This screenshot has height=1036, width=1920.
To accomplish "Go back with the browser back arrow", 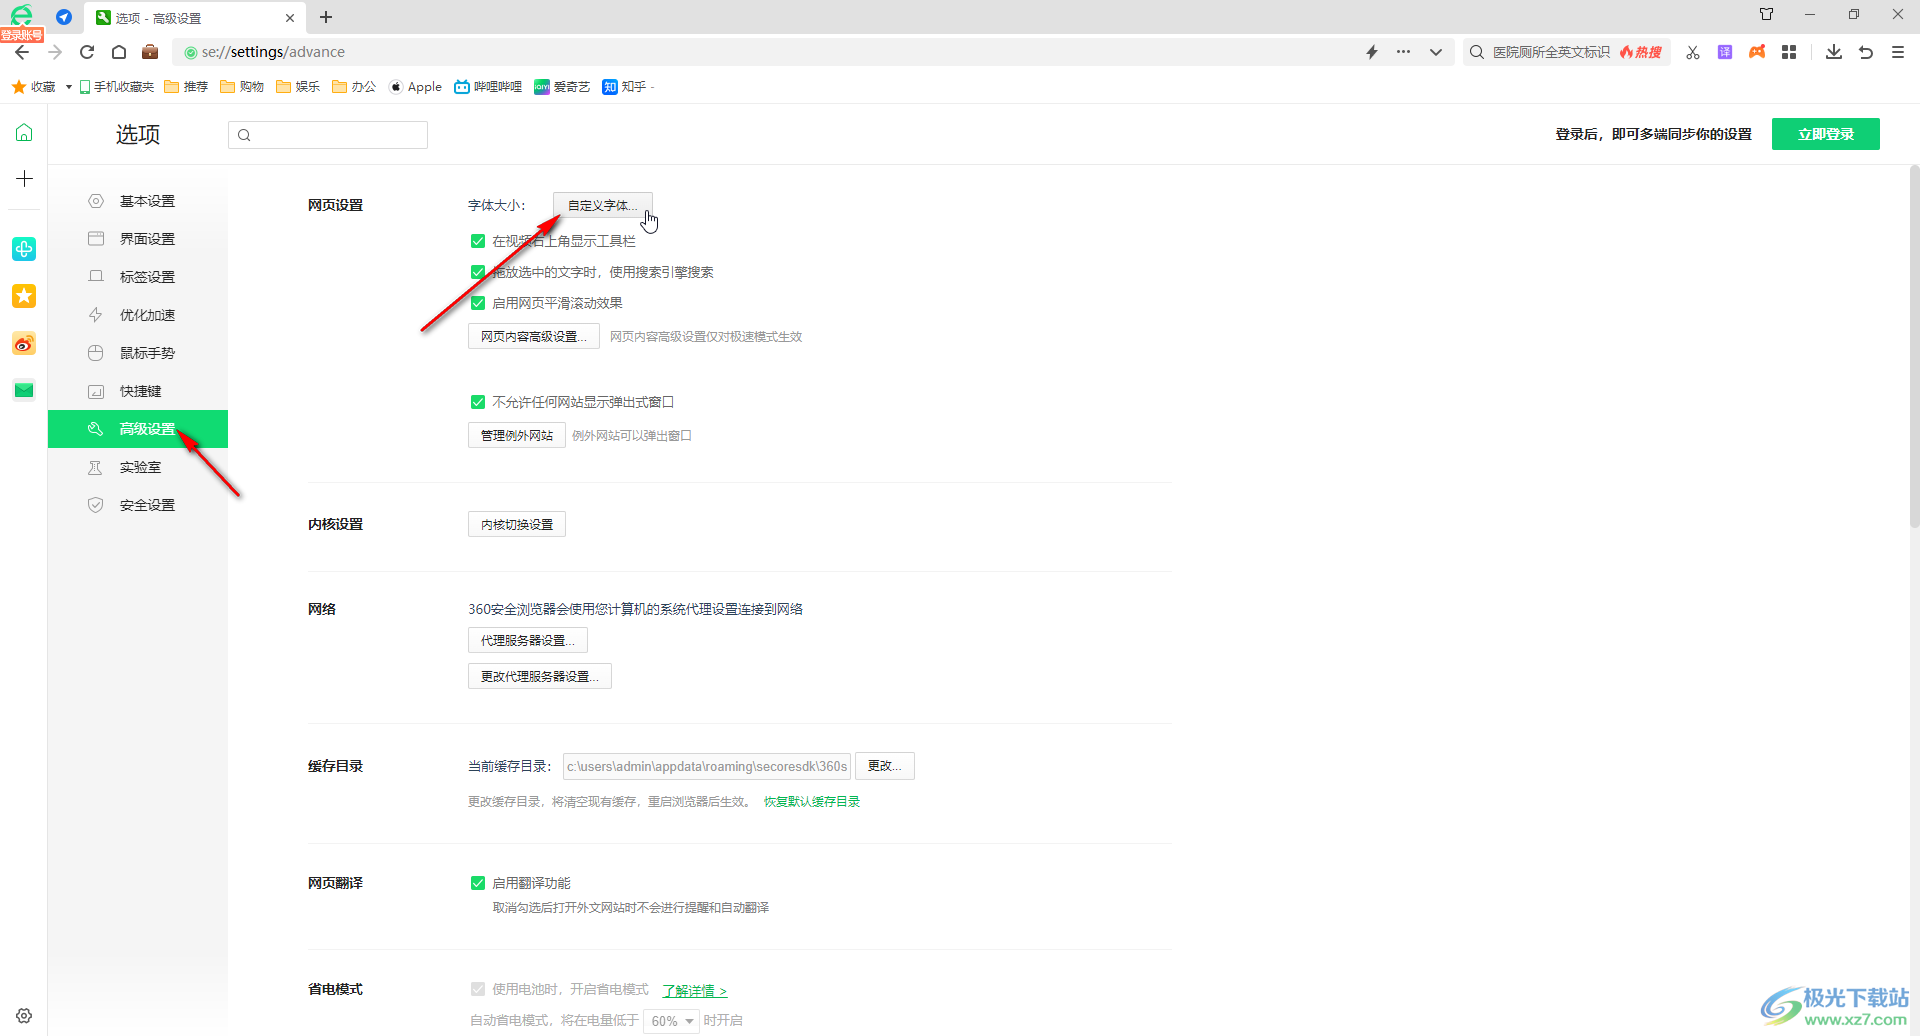I will tap(22, 52).
